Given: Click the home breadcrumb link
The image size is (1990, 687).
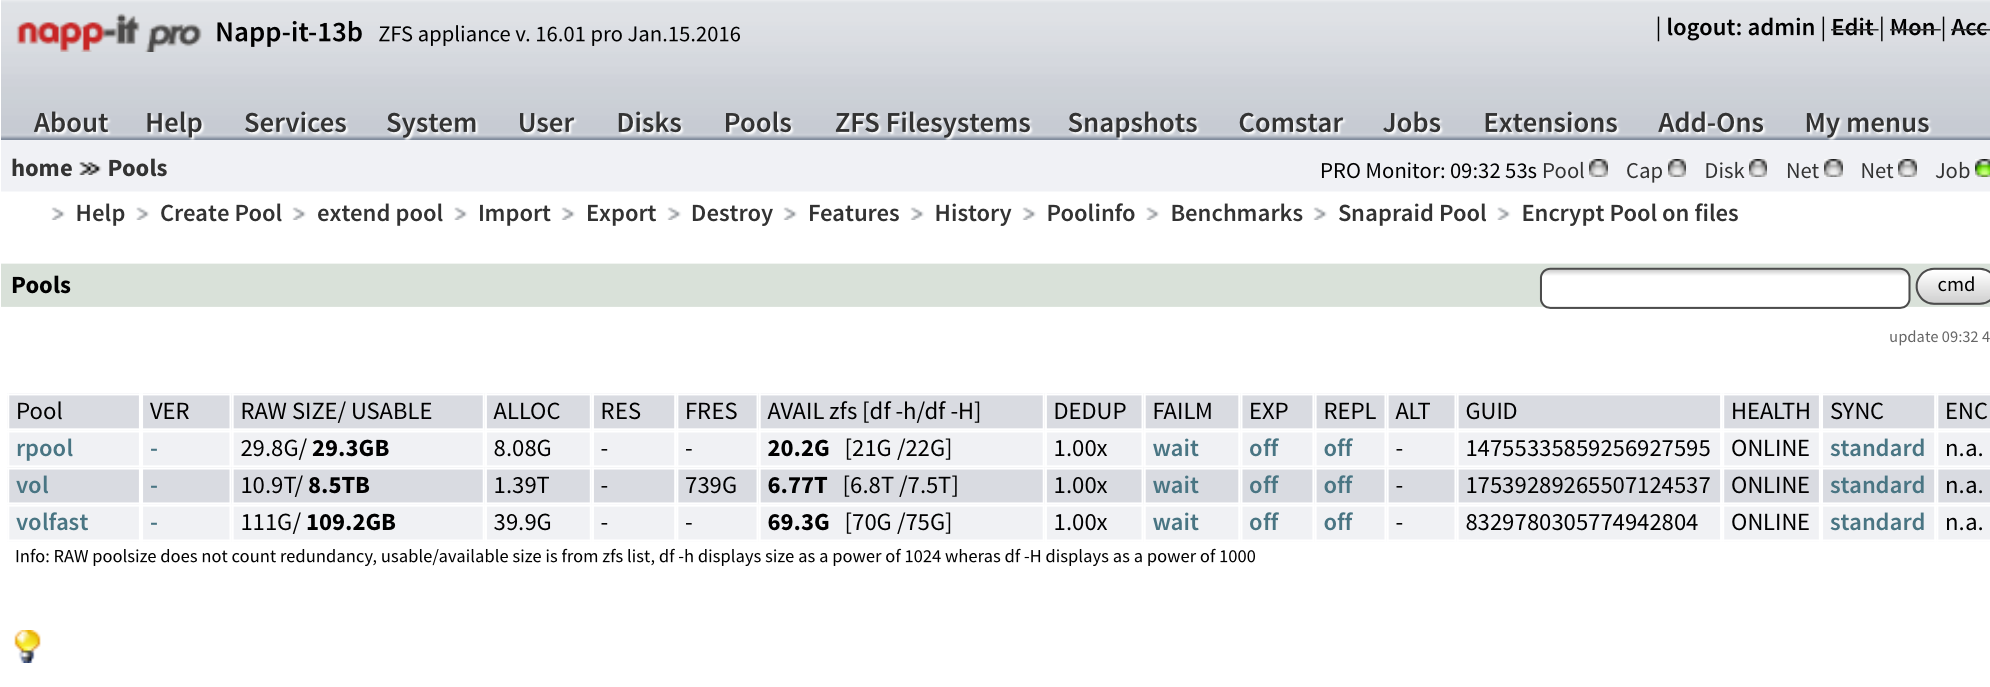Looking at the screenshot, I should pyautogui.click(x=42, y=168).
